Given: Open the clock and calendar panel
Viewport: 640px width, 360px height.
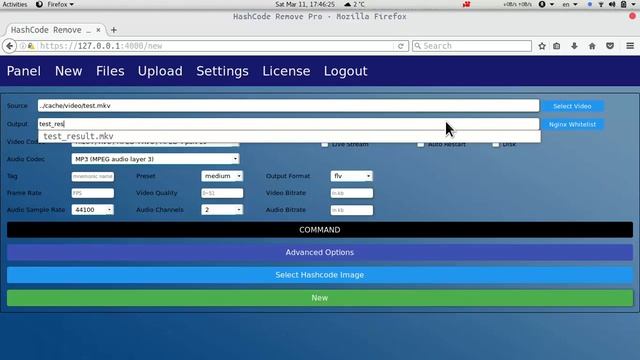Looking at the screenshot, I should (x=305, y=4).
